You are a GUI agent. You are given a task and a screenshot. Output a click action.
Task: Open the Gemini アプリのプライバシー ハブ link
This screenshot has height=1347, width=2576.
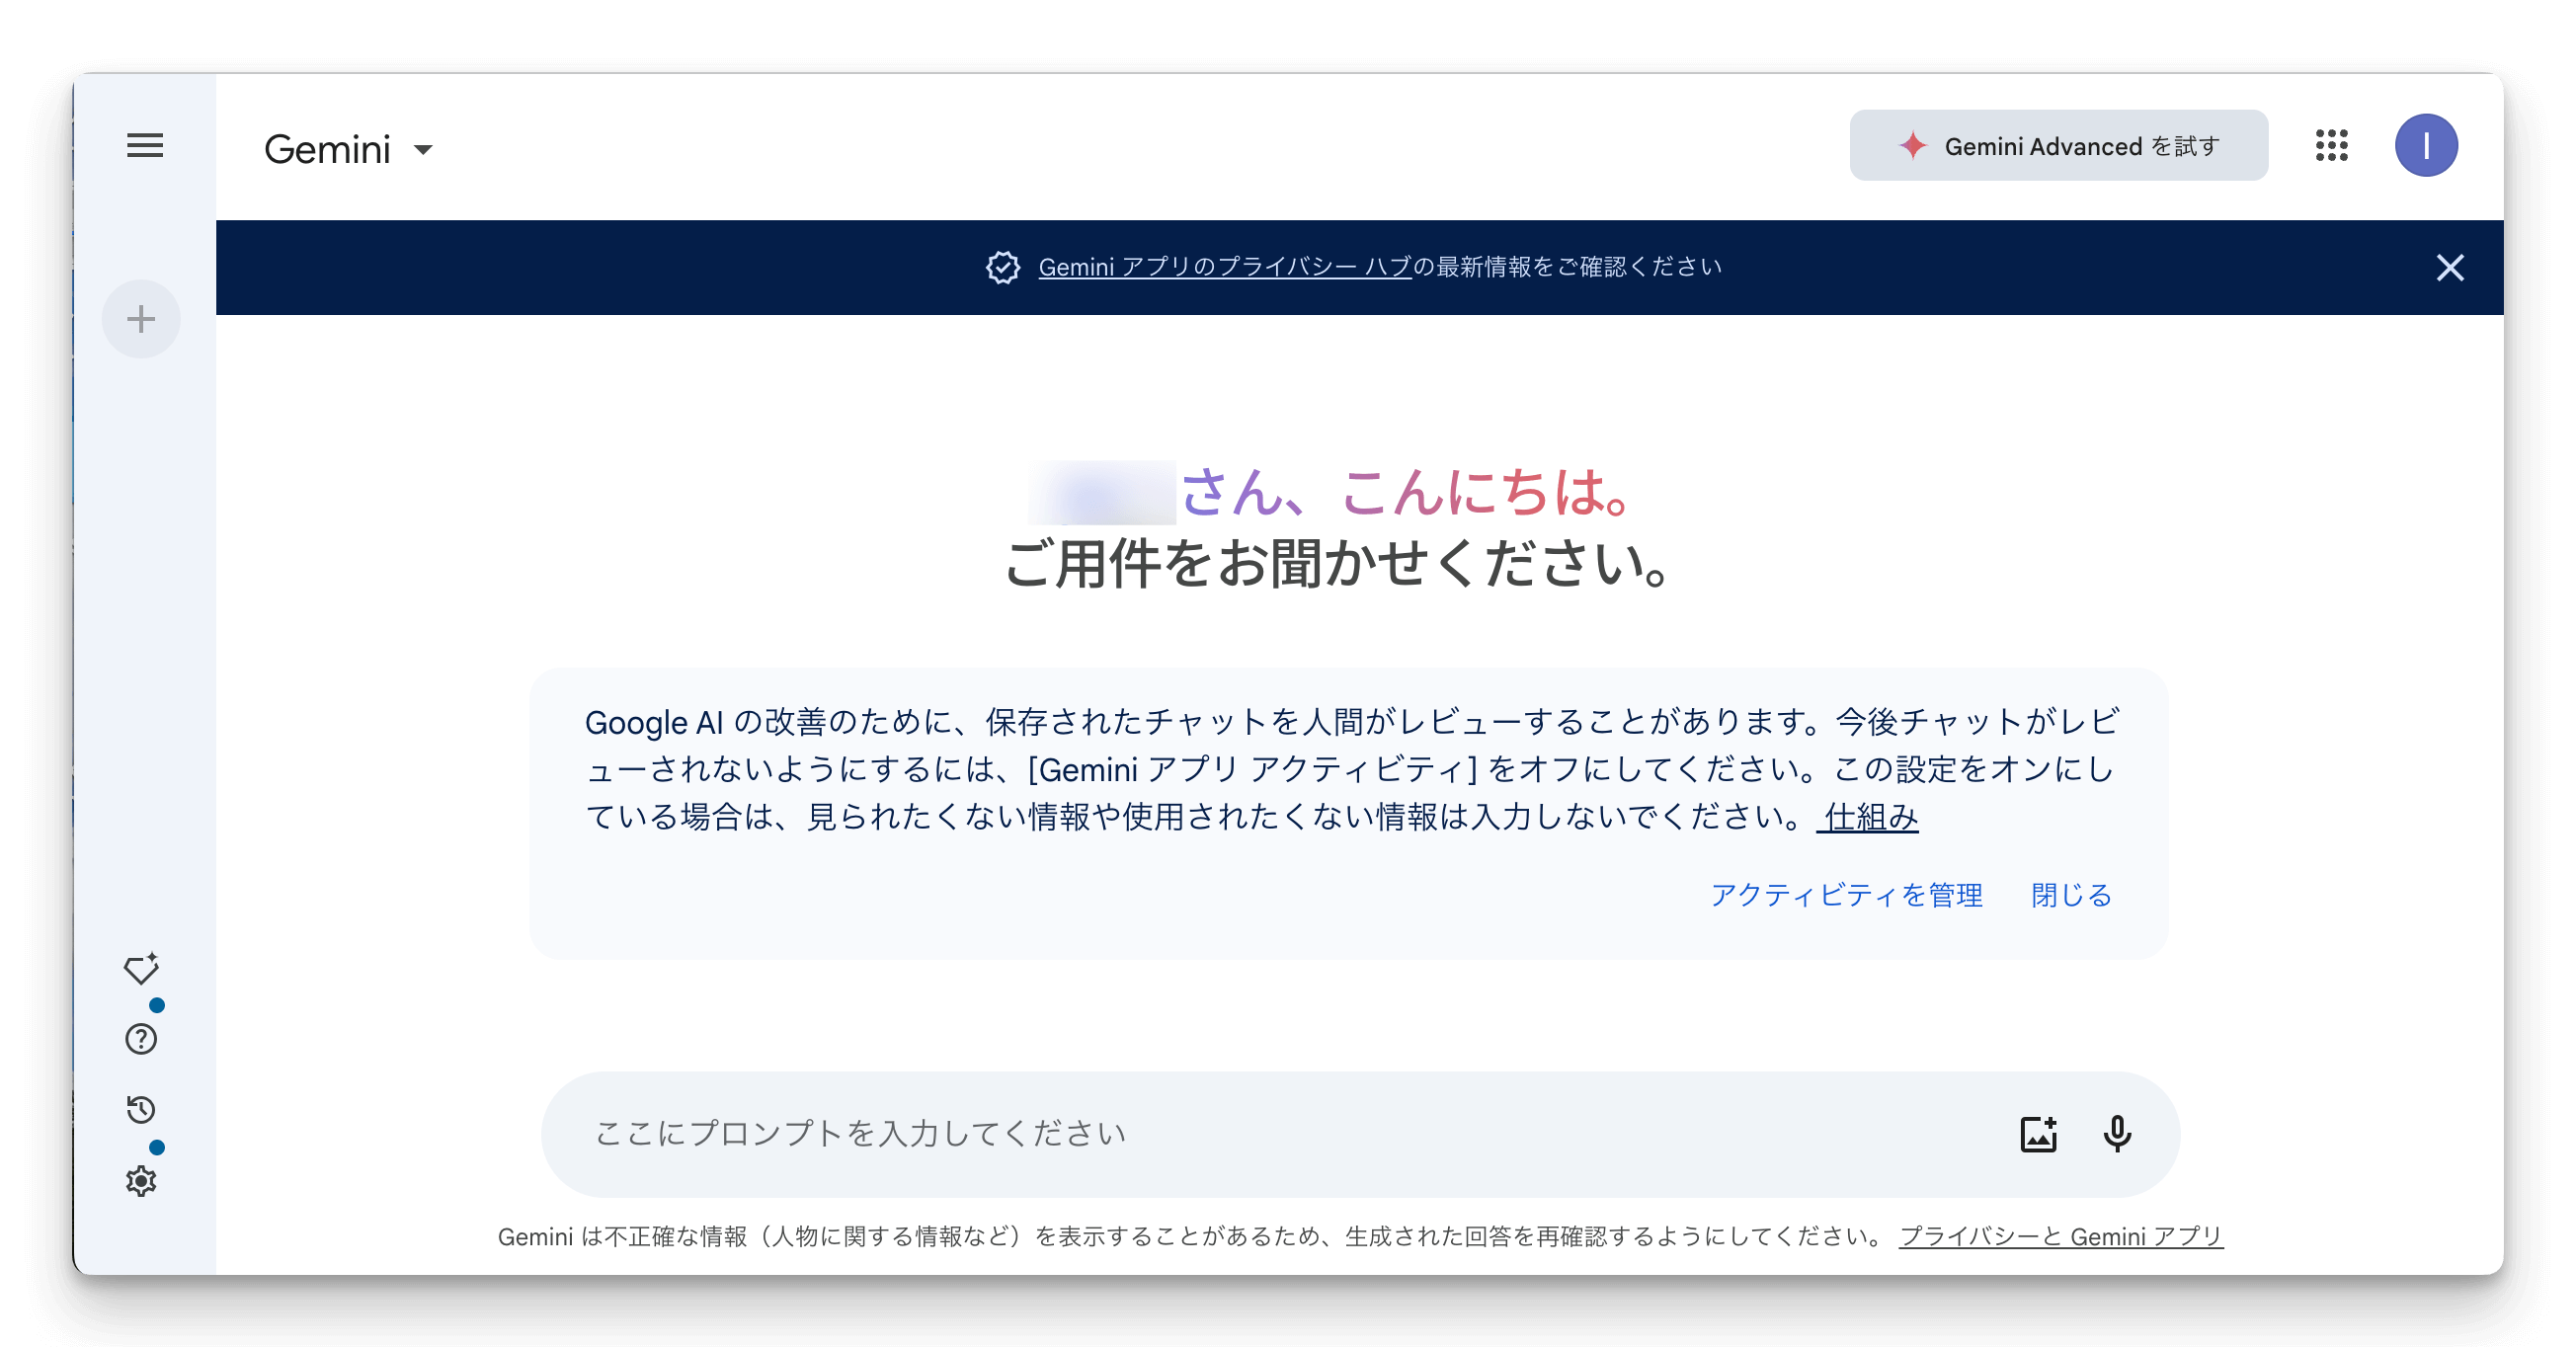[1224, 267]
